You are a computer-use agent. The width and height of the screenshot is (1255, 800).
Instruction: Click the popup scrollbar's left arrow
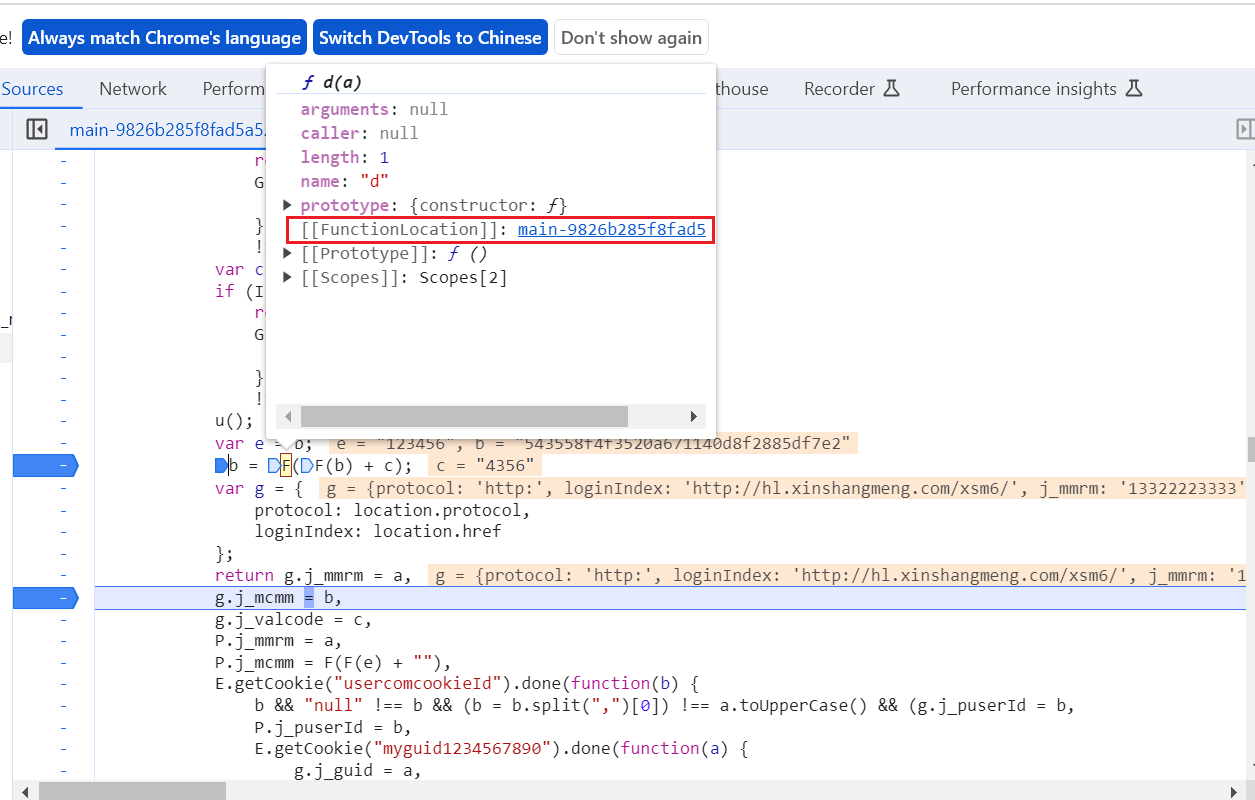point(286,416)
